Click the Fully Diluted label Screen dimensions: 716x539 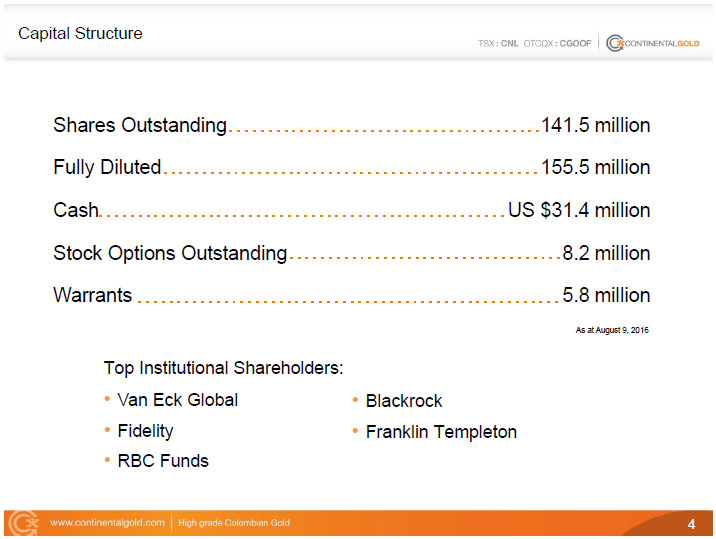[x=107, y=168]
